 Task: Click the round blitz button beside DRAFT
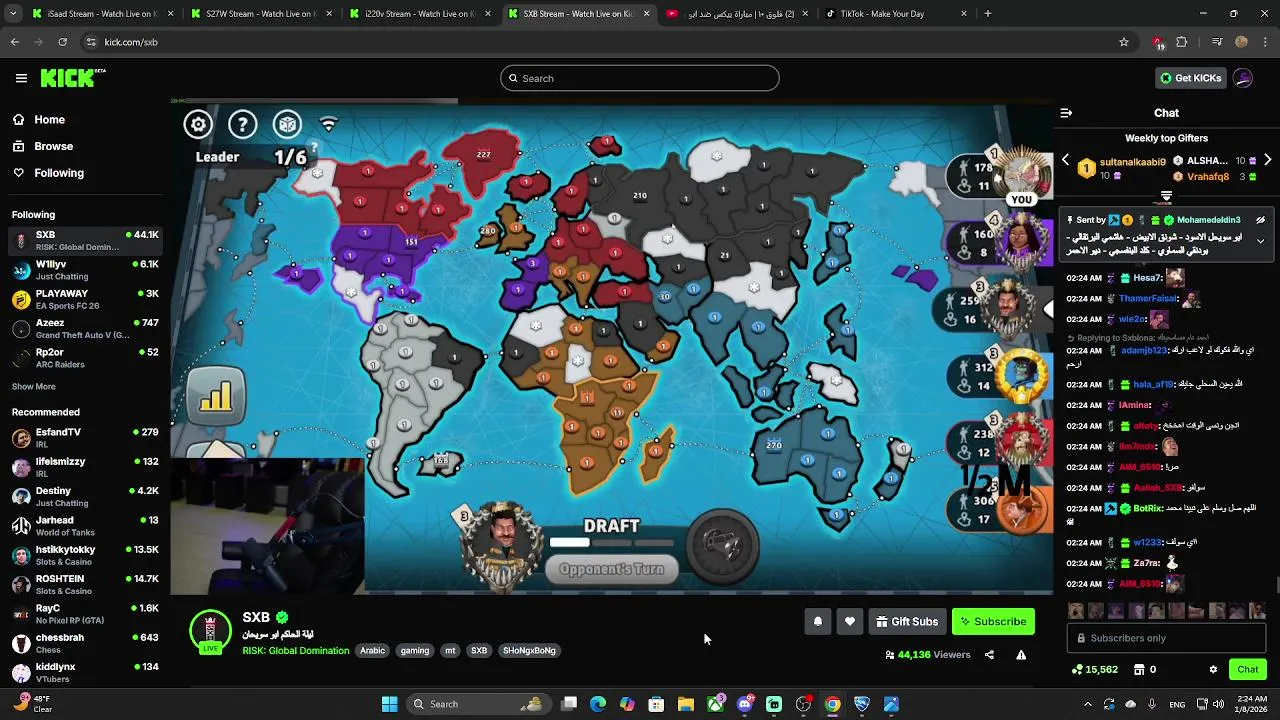pos(724,546)
